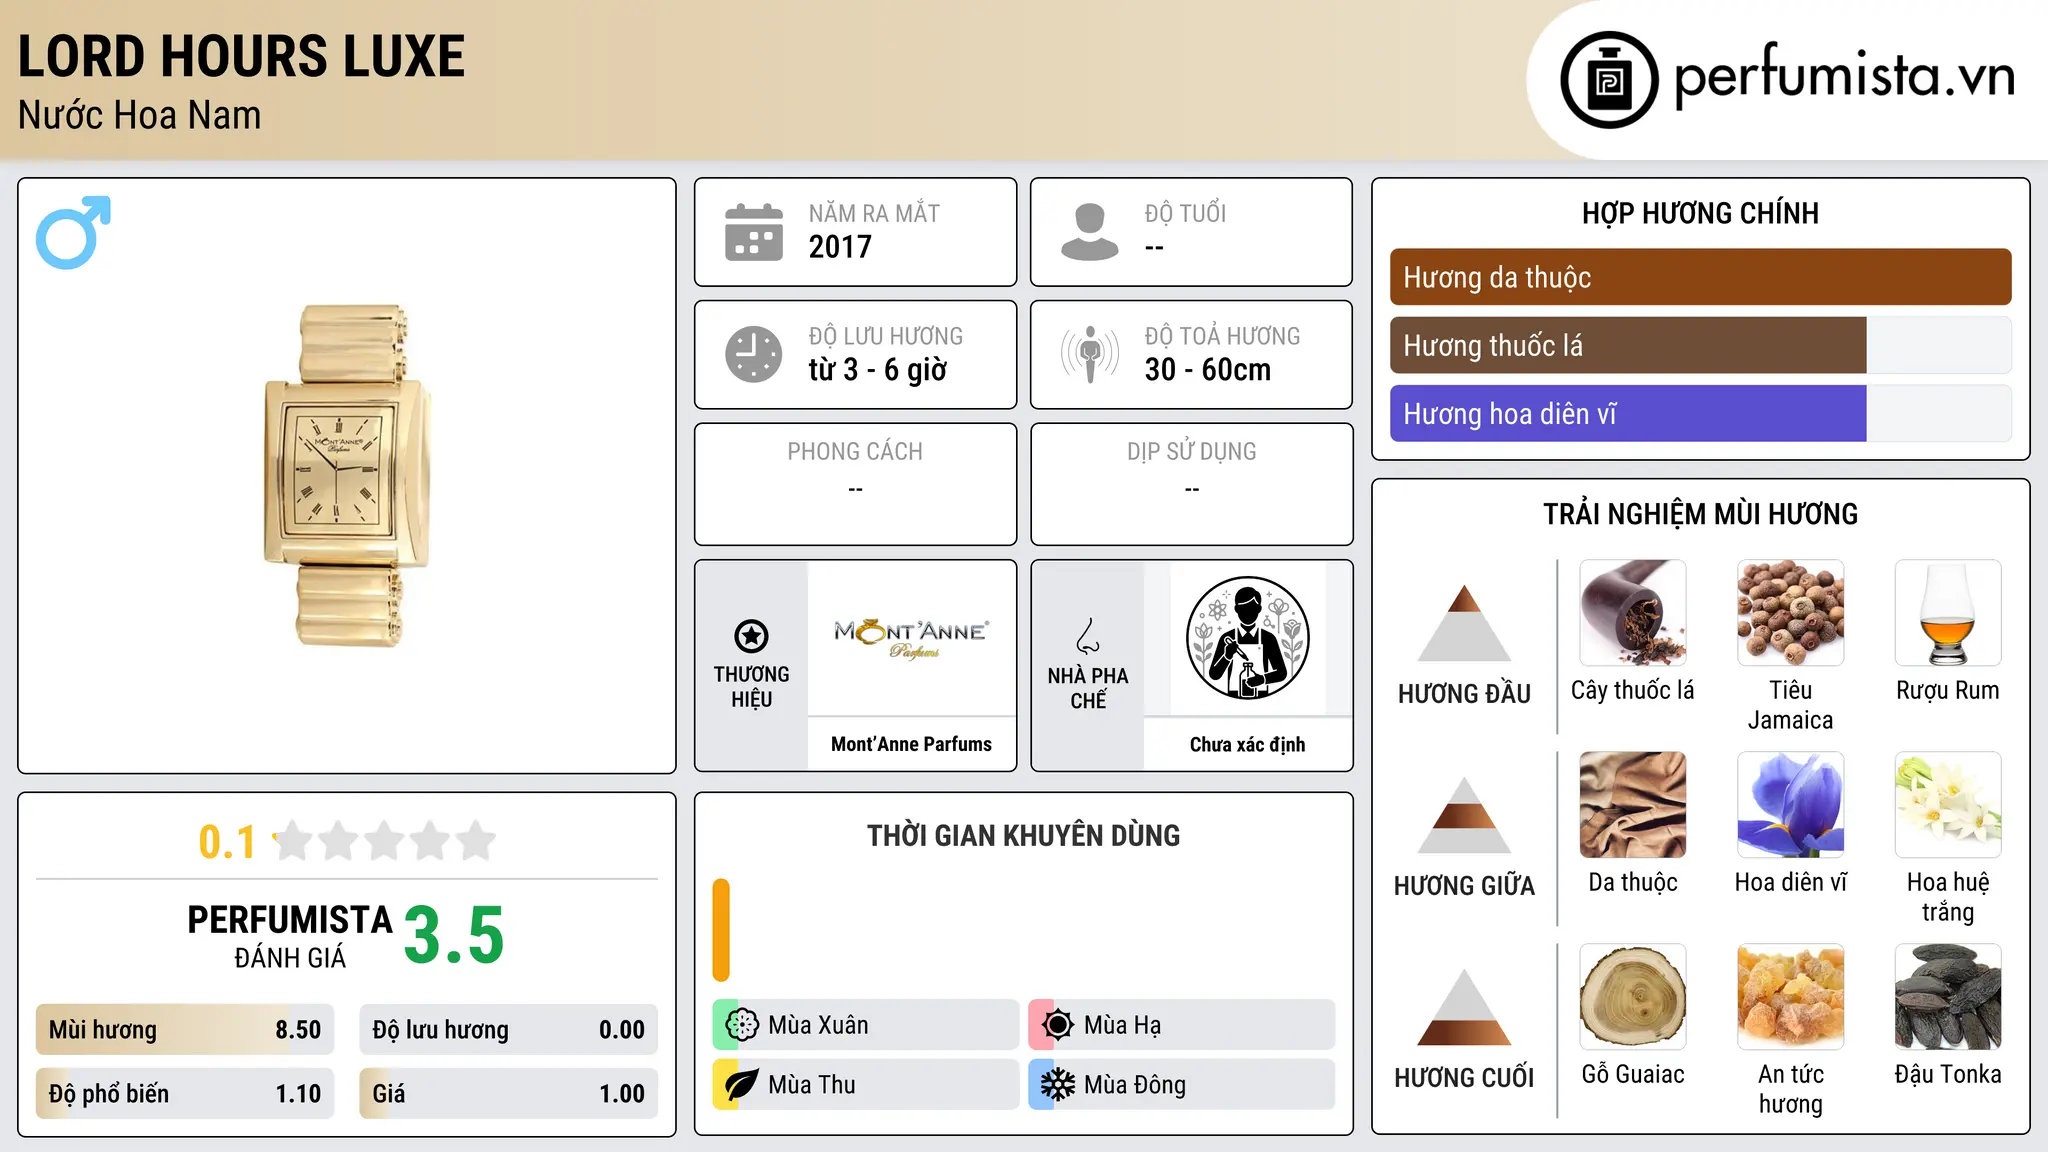The height and width of the screenshot is (1152, 2048).
Task: Click the Hương đầu pyramid icon
Action: (x=1464, y=622)
